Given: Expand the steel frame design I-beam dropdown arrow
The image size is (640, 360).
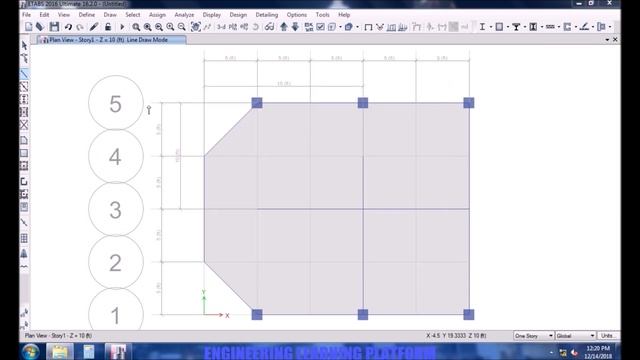Looking at the screenshot, I should point(490,27).
